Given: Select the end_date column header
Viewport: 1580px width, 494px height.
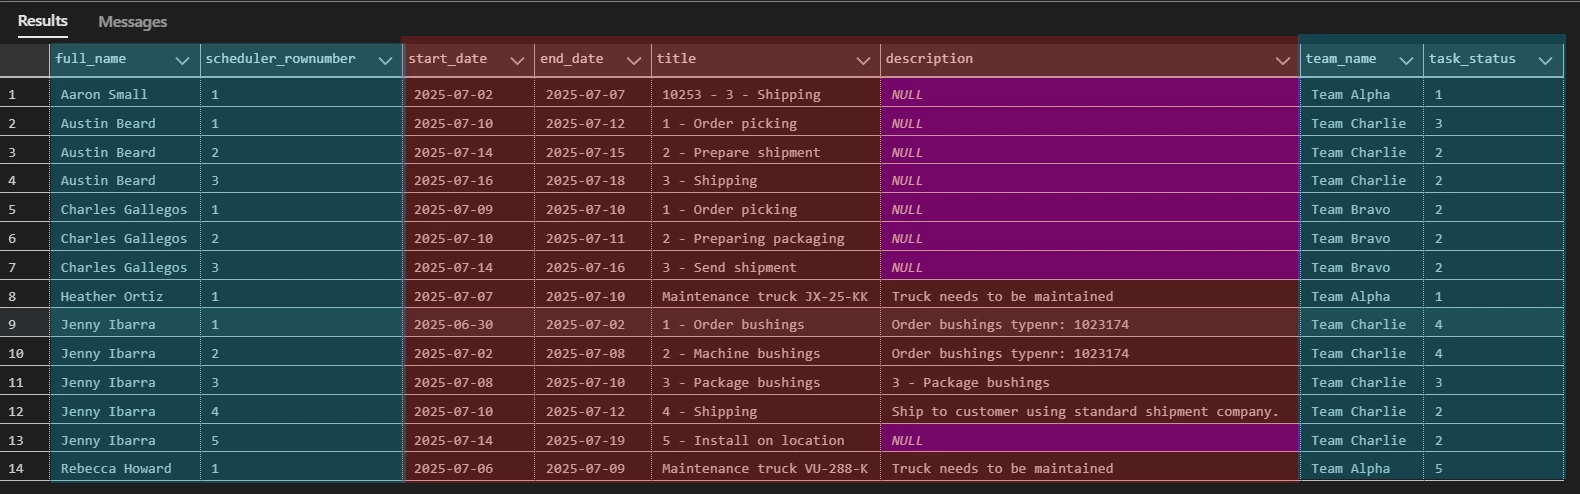Looking at the screenshot, I should point(593,60).
